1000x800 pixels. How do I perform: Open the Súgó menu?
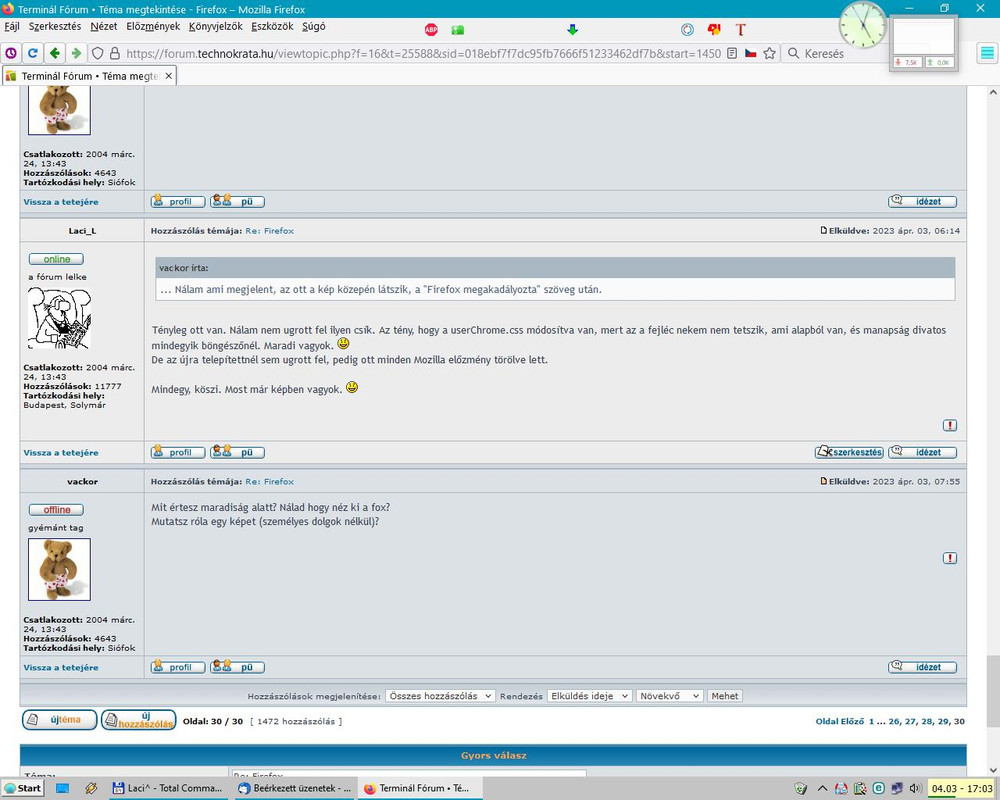[314, 26]
